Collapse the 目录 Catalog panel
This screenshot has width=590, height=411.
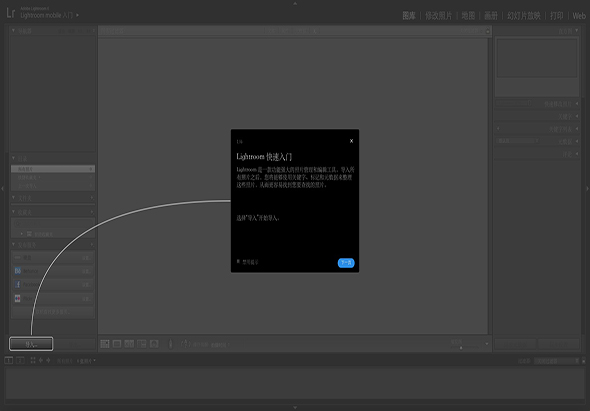[x=13, y=158]
